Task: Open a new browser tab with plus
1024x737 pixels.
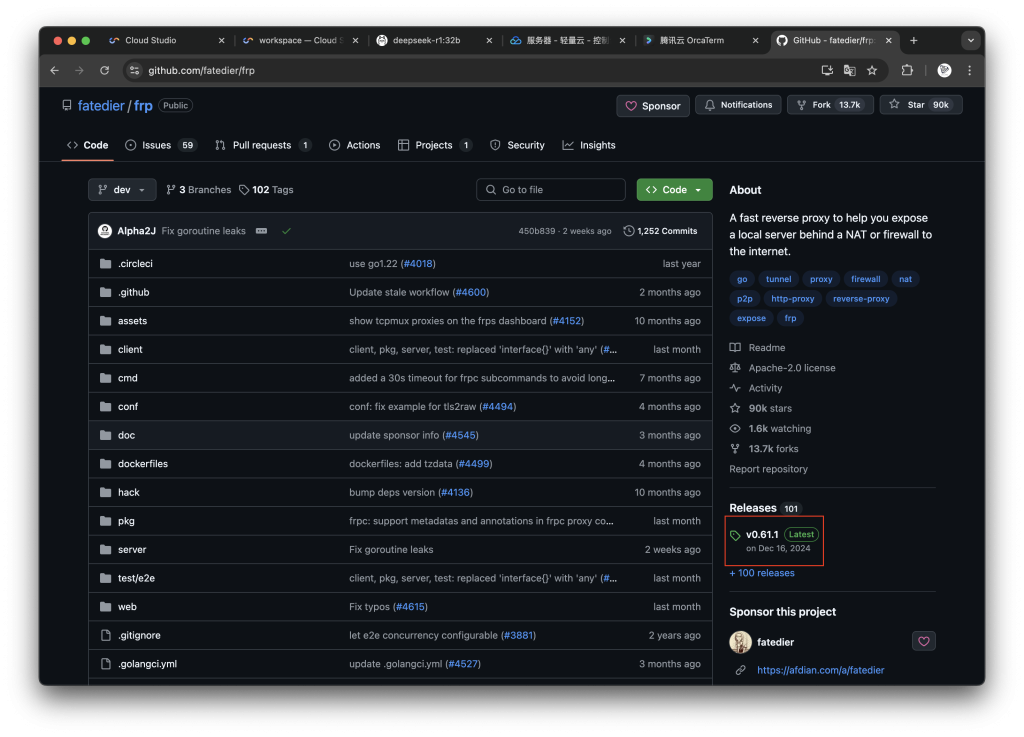Action: click(914, 40)
